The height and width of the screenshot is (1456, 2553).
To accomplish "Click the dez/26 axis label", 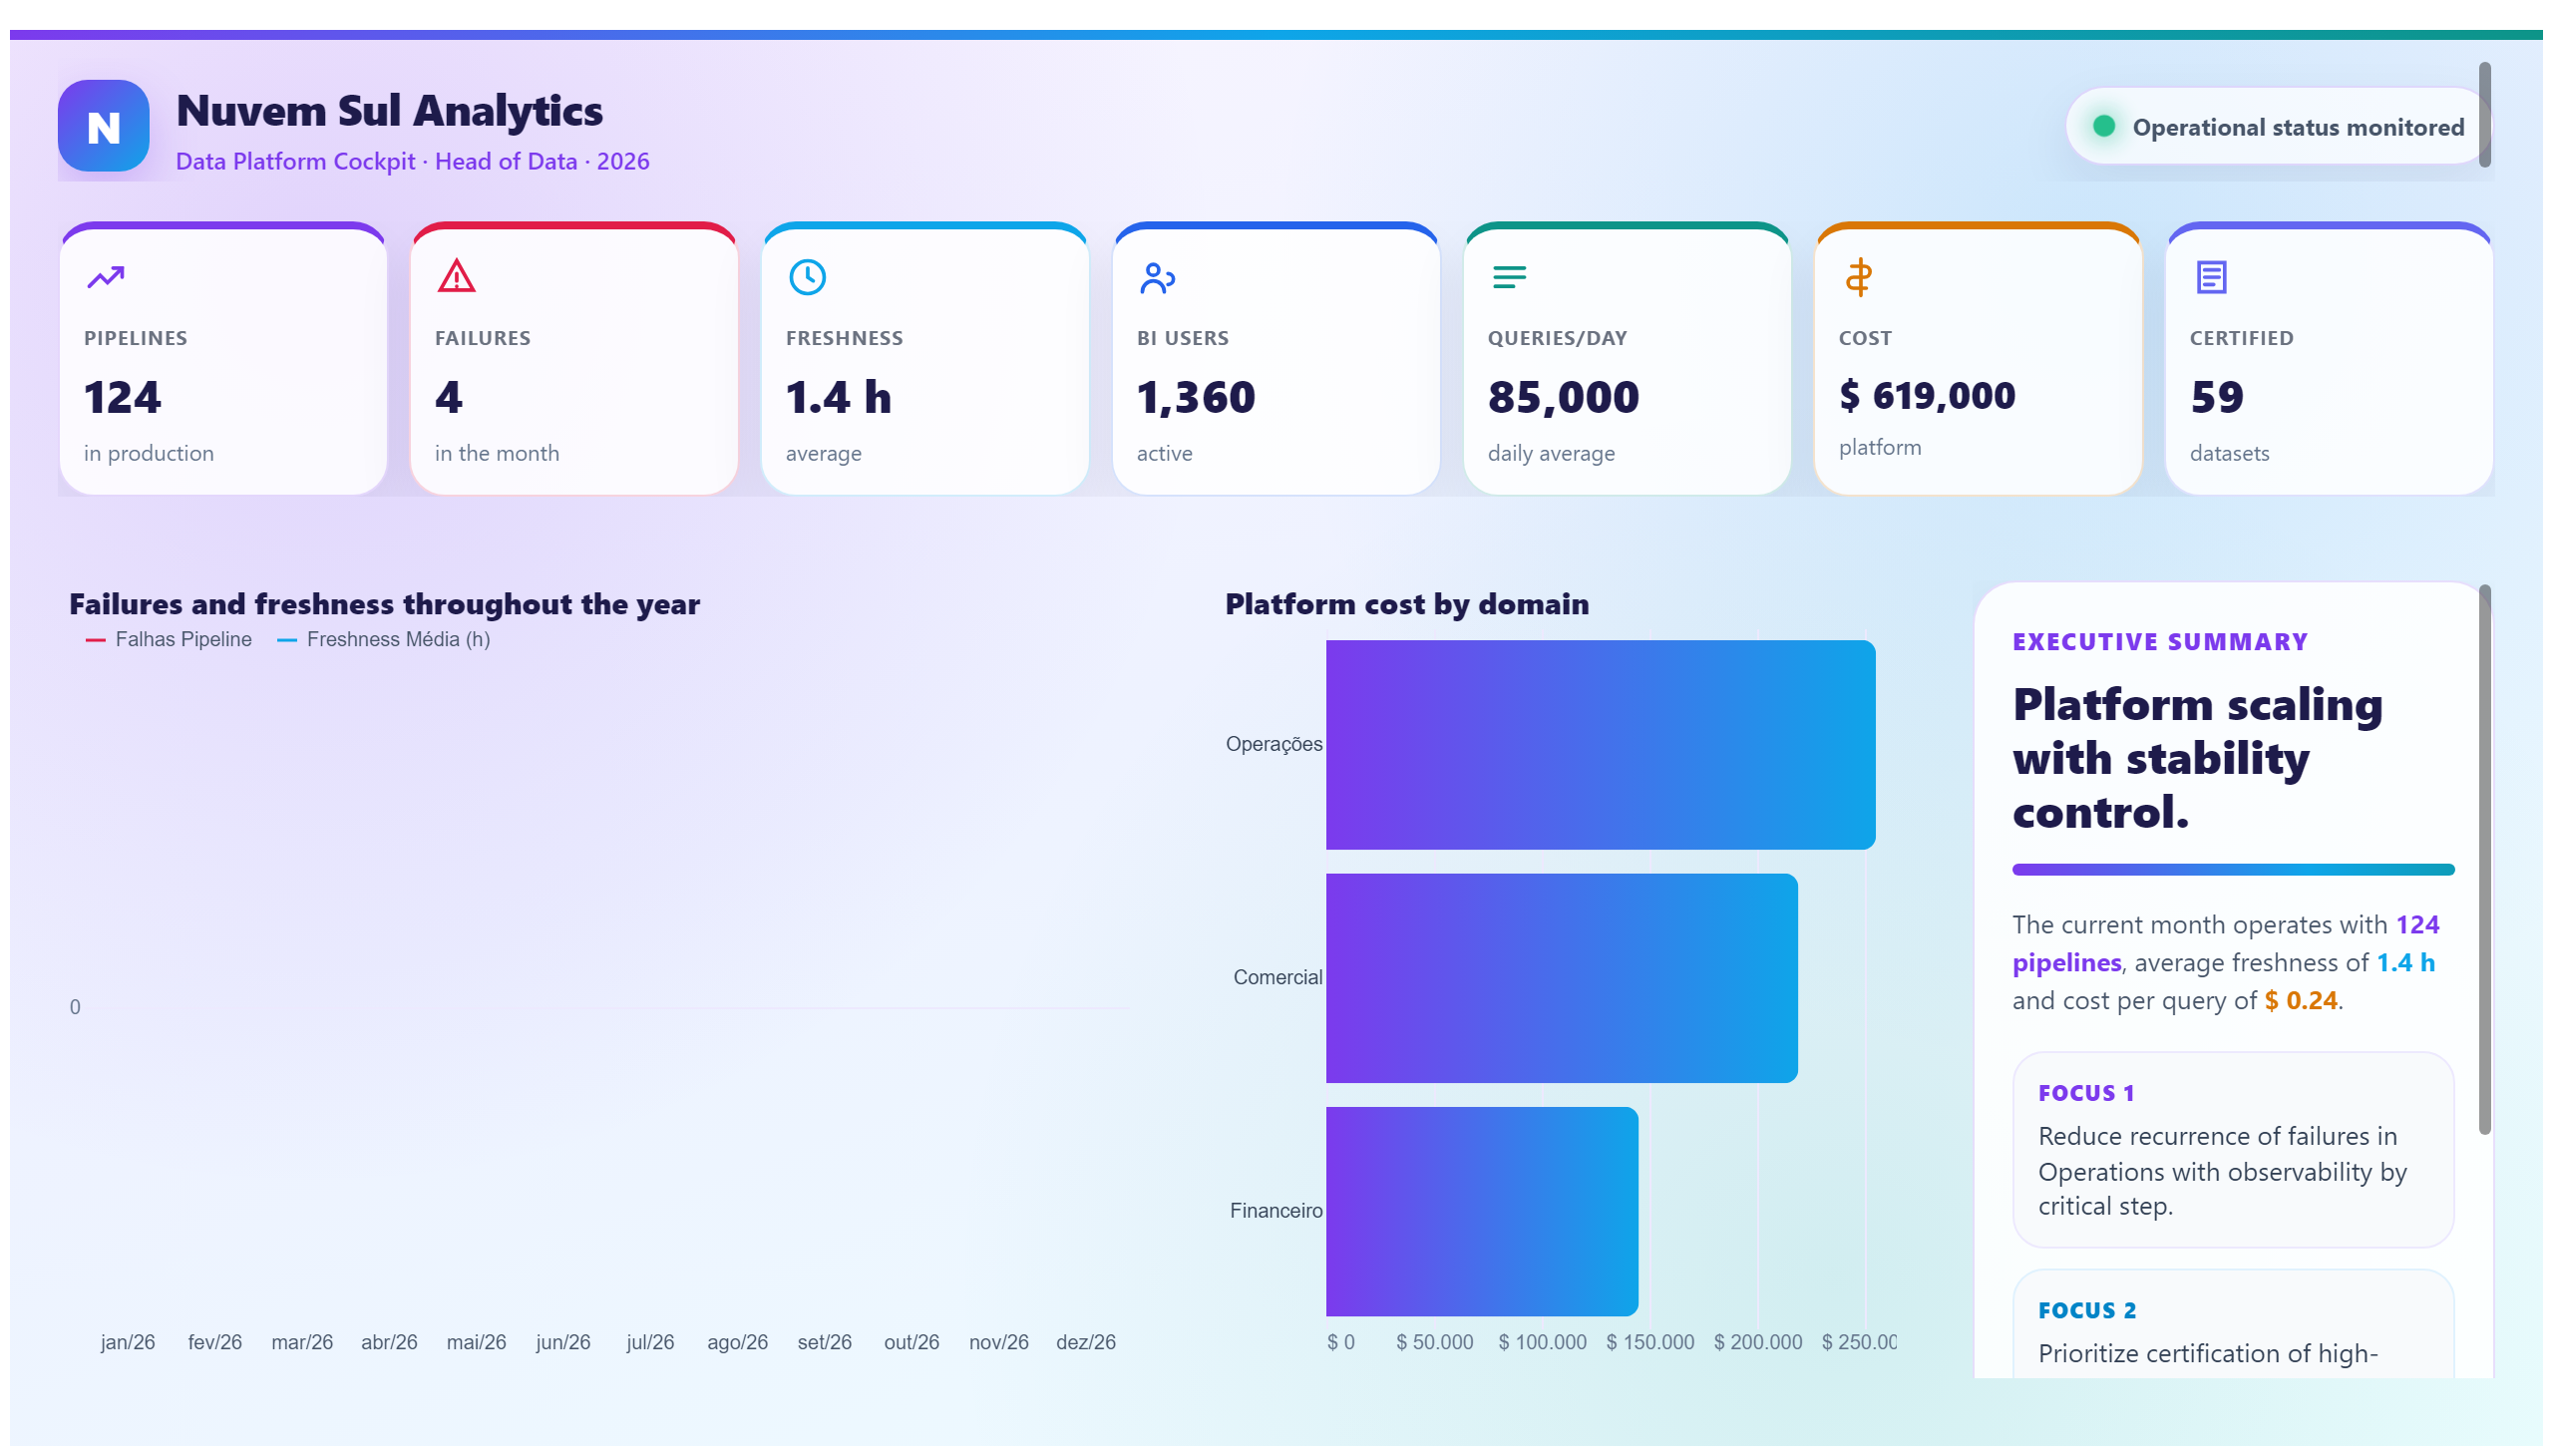I will 1086,1342.
